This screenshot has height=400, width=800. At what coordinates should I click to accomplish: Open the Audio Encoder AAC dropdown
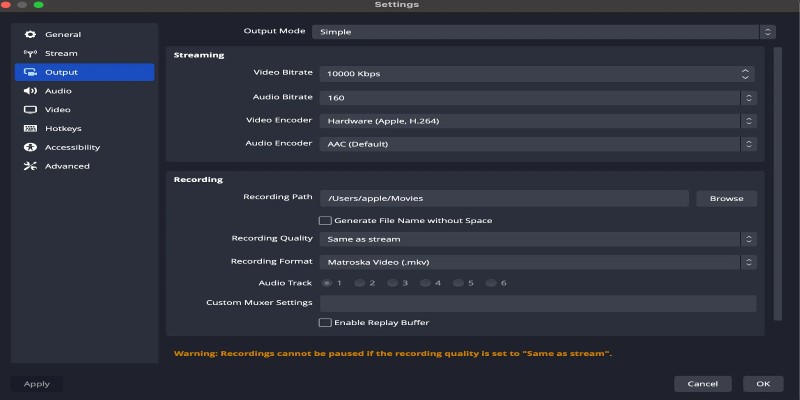(538, 144)
